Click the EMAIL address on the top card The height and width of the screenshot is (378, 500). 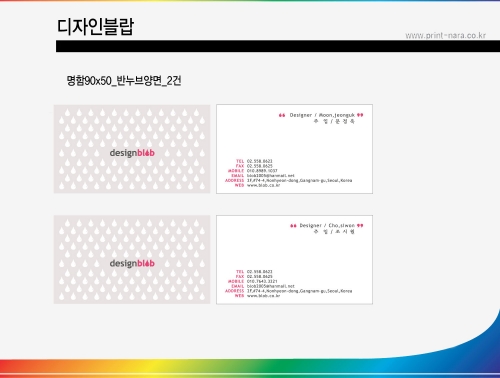[x=271, y=176]
